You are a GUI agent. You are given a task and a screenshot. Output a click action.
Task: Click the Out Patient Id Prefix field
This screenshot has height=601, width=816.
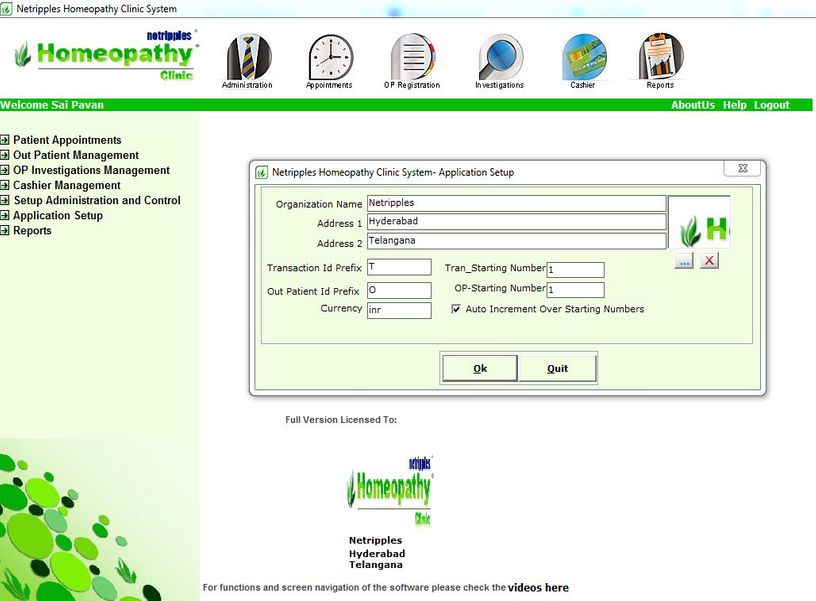click(399, 290)
